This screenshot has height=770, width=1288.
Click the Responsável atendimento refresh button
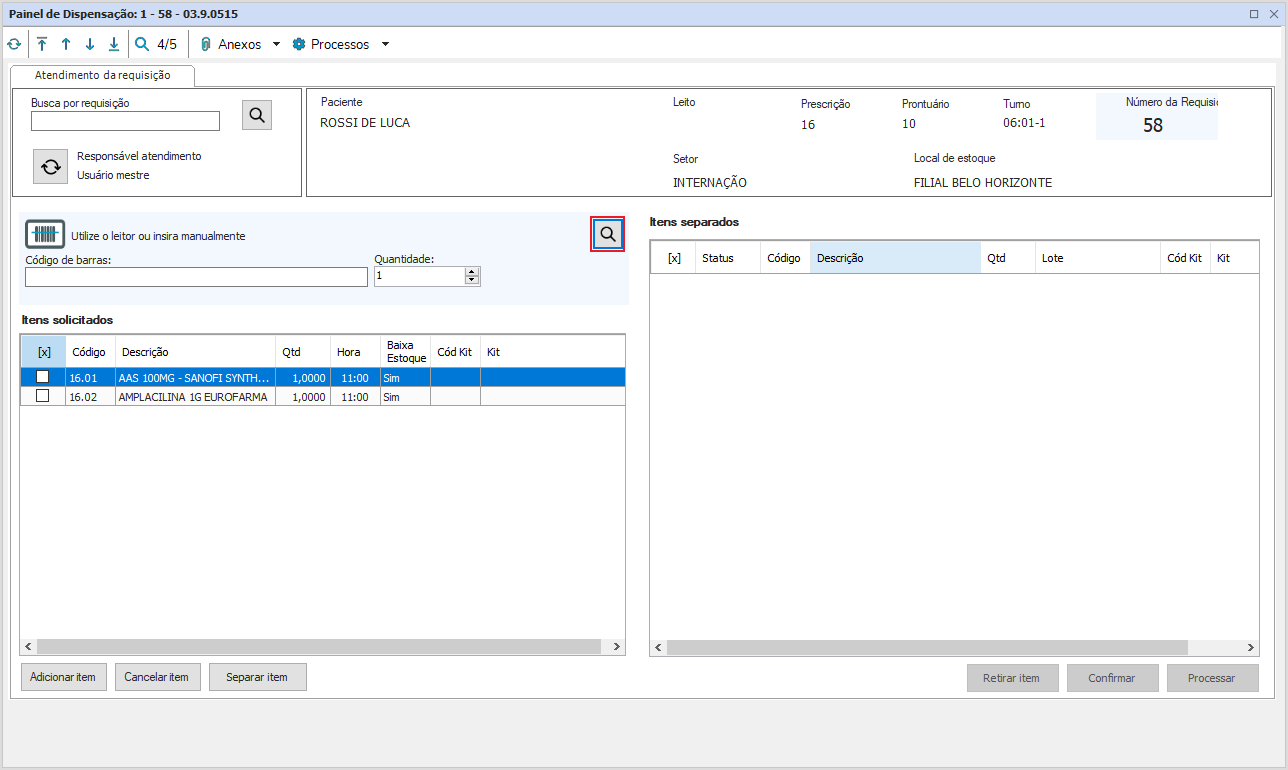click(x=50, y=167)
